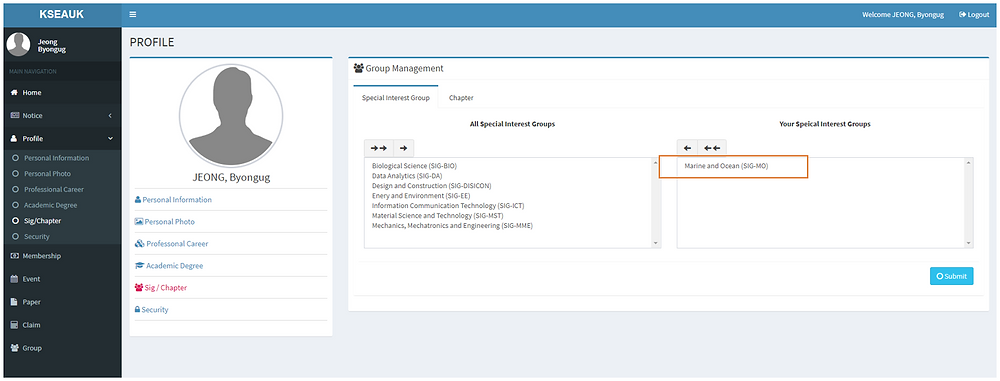Click Your groups list scrollbar down arrow
Image resolution: width=1000 pixels, height=381 pixels.
pos(969,243)
